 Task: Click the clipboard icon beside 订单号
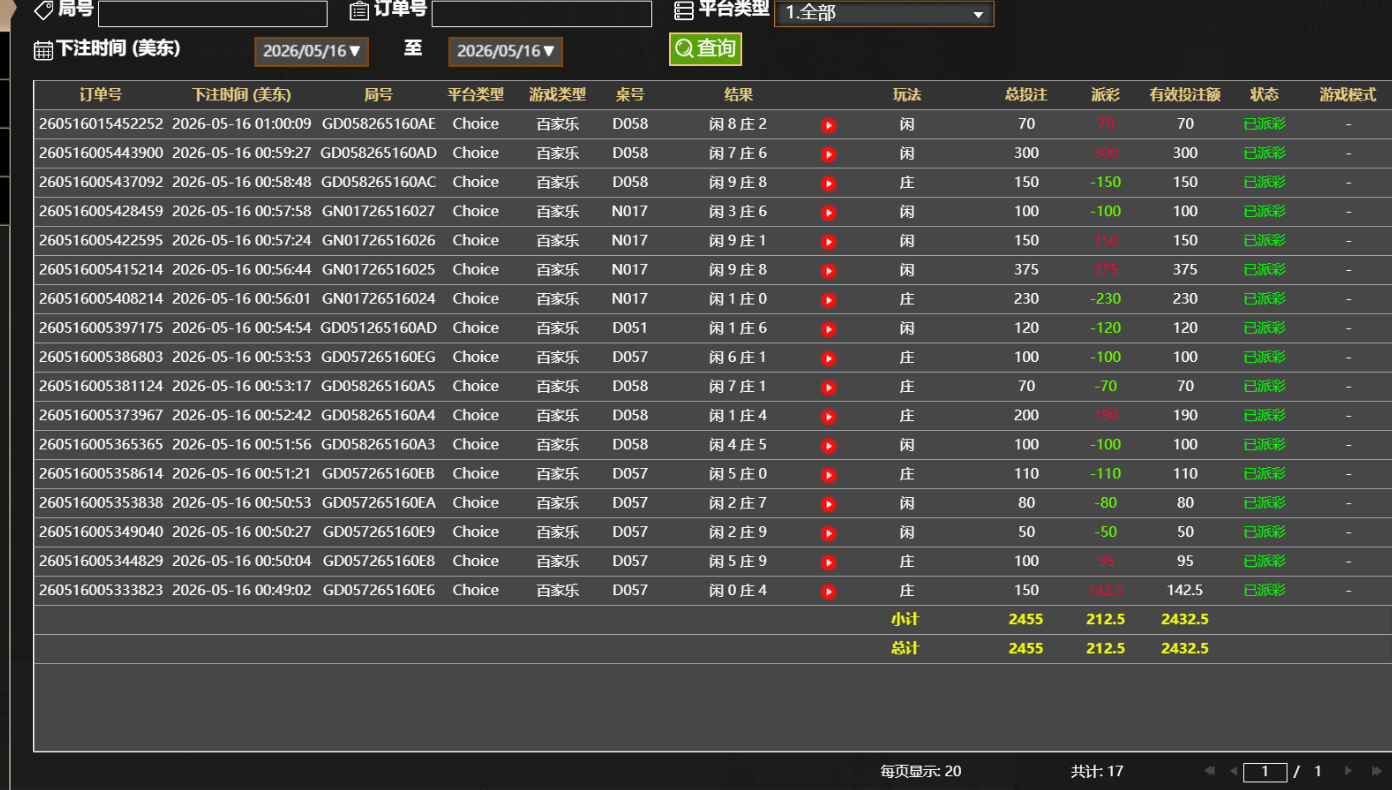pos(359,11)
